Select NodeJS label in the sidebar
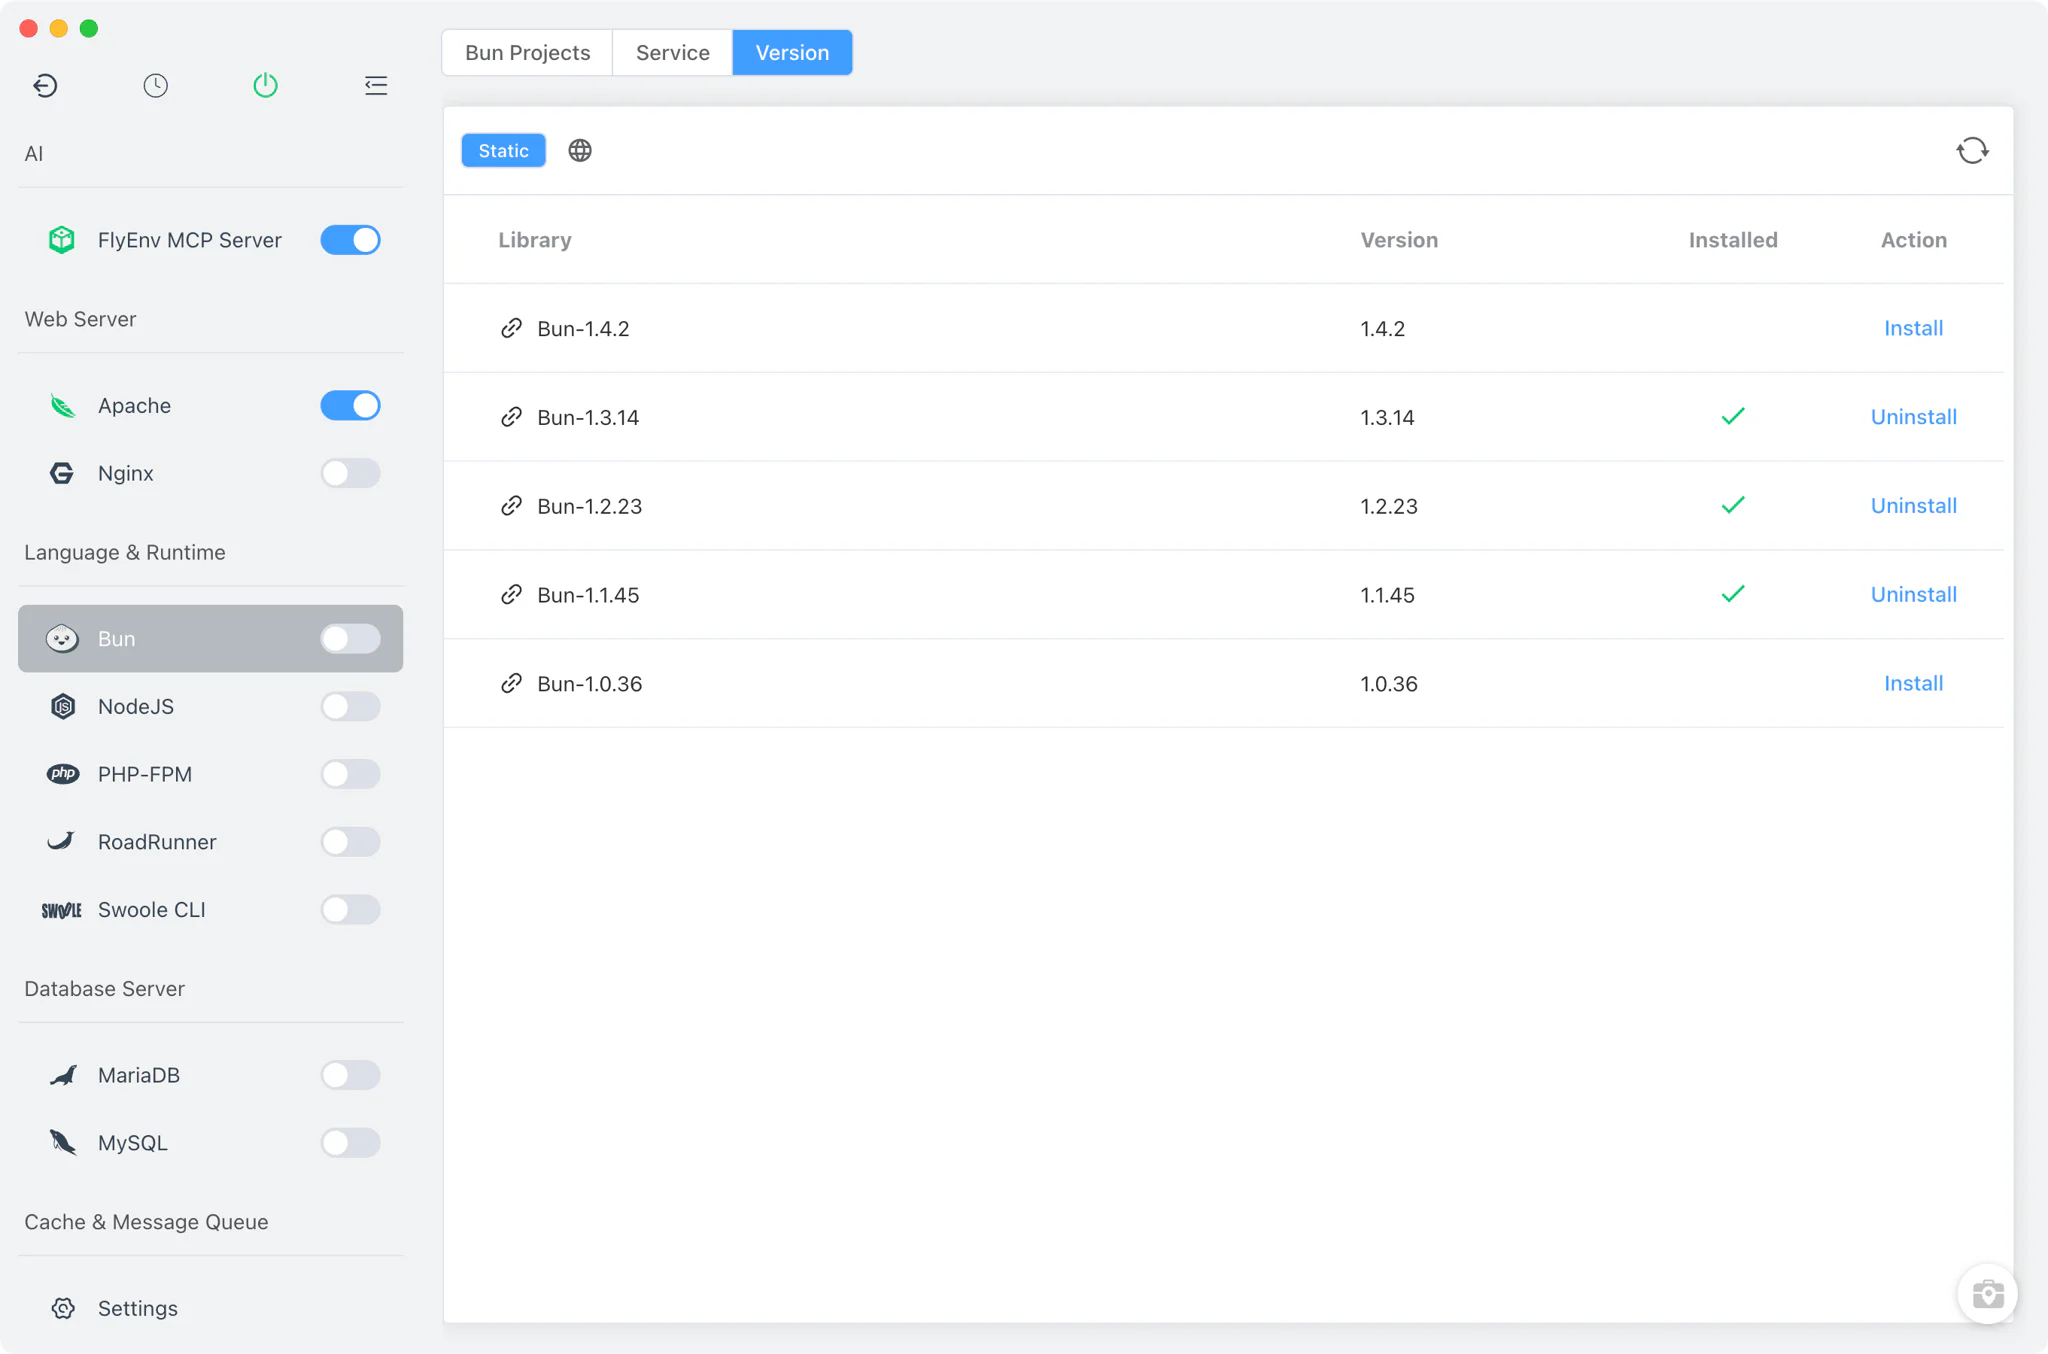The image size is (2048, 1354). pos(136,706)
